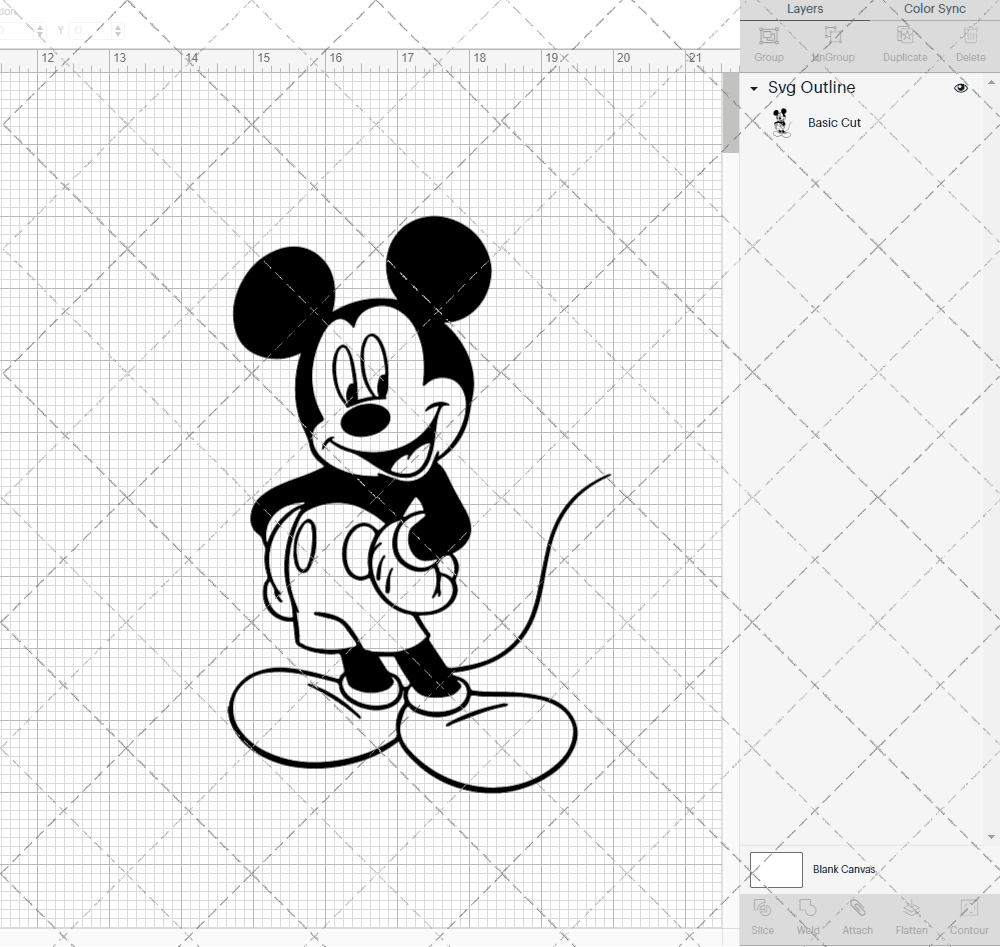Select the Mickey Mouse image on canvas
Image resolution: width=1000 pixels, height=947 pixels.
(420, 504)
